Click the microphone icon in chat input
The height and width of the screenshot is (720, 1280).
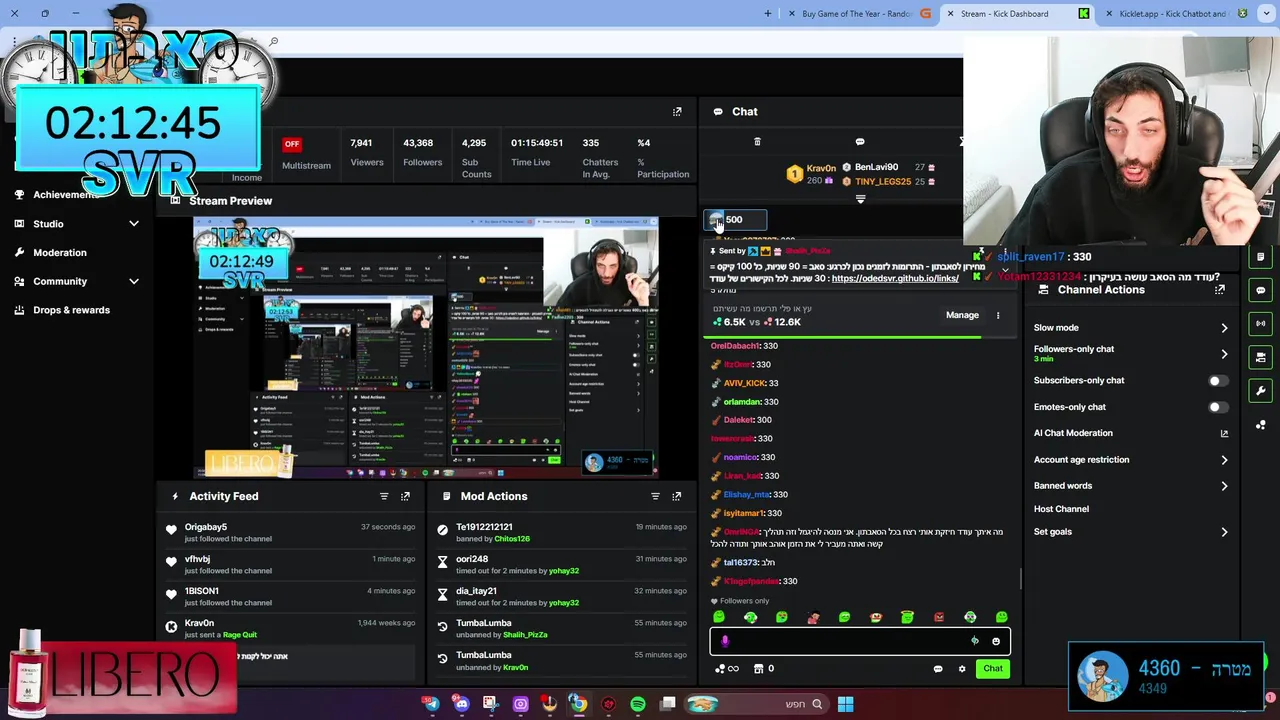point(725,641)
